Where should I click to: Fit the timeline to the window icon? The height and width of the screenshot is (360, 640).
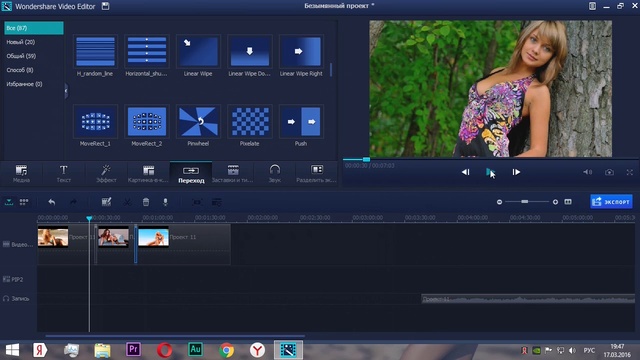pos(568,202)
